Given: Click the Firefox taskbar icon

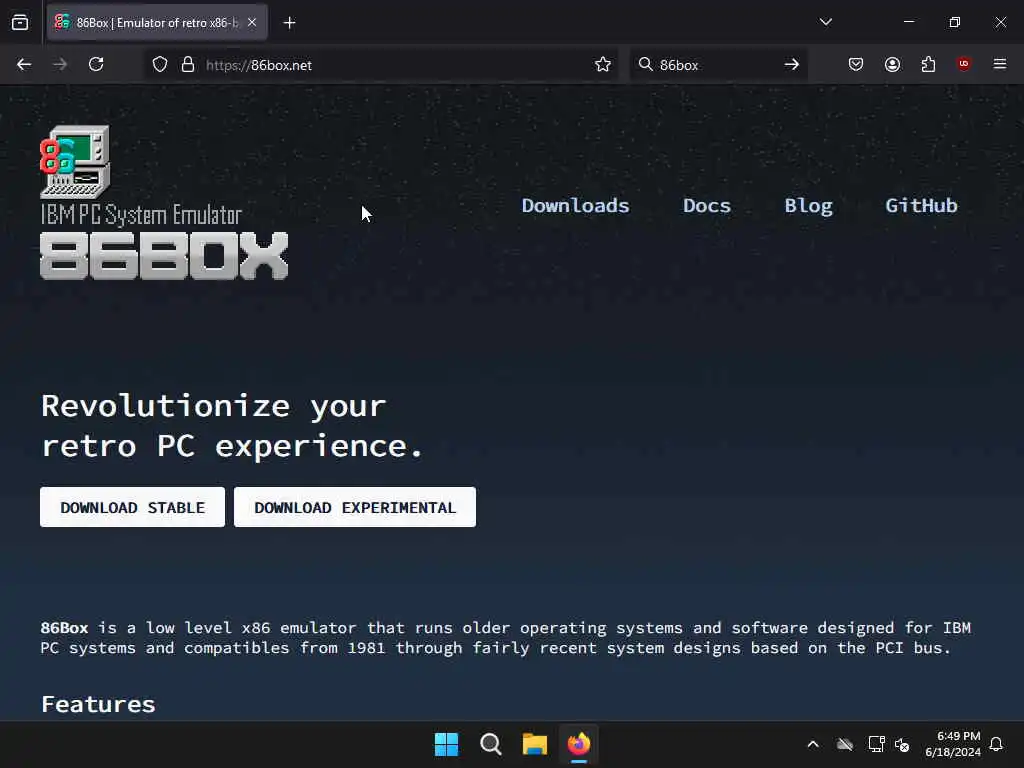Looking at the screenshot, I should point(579,744).
